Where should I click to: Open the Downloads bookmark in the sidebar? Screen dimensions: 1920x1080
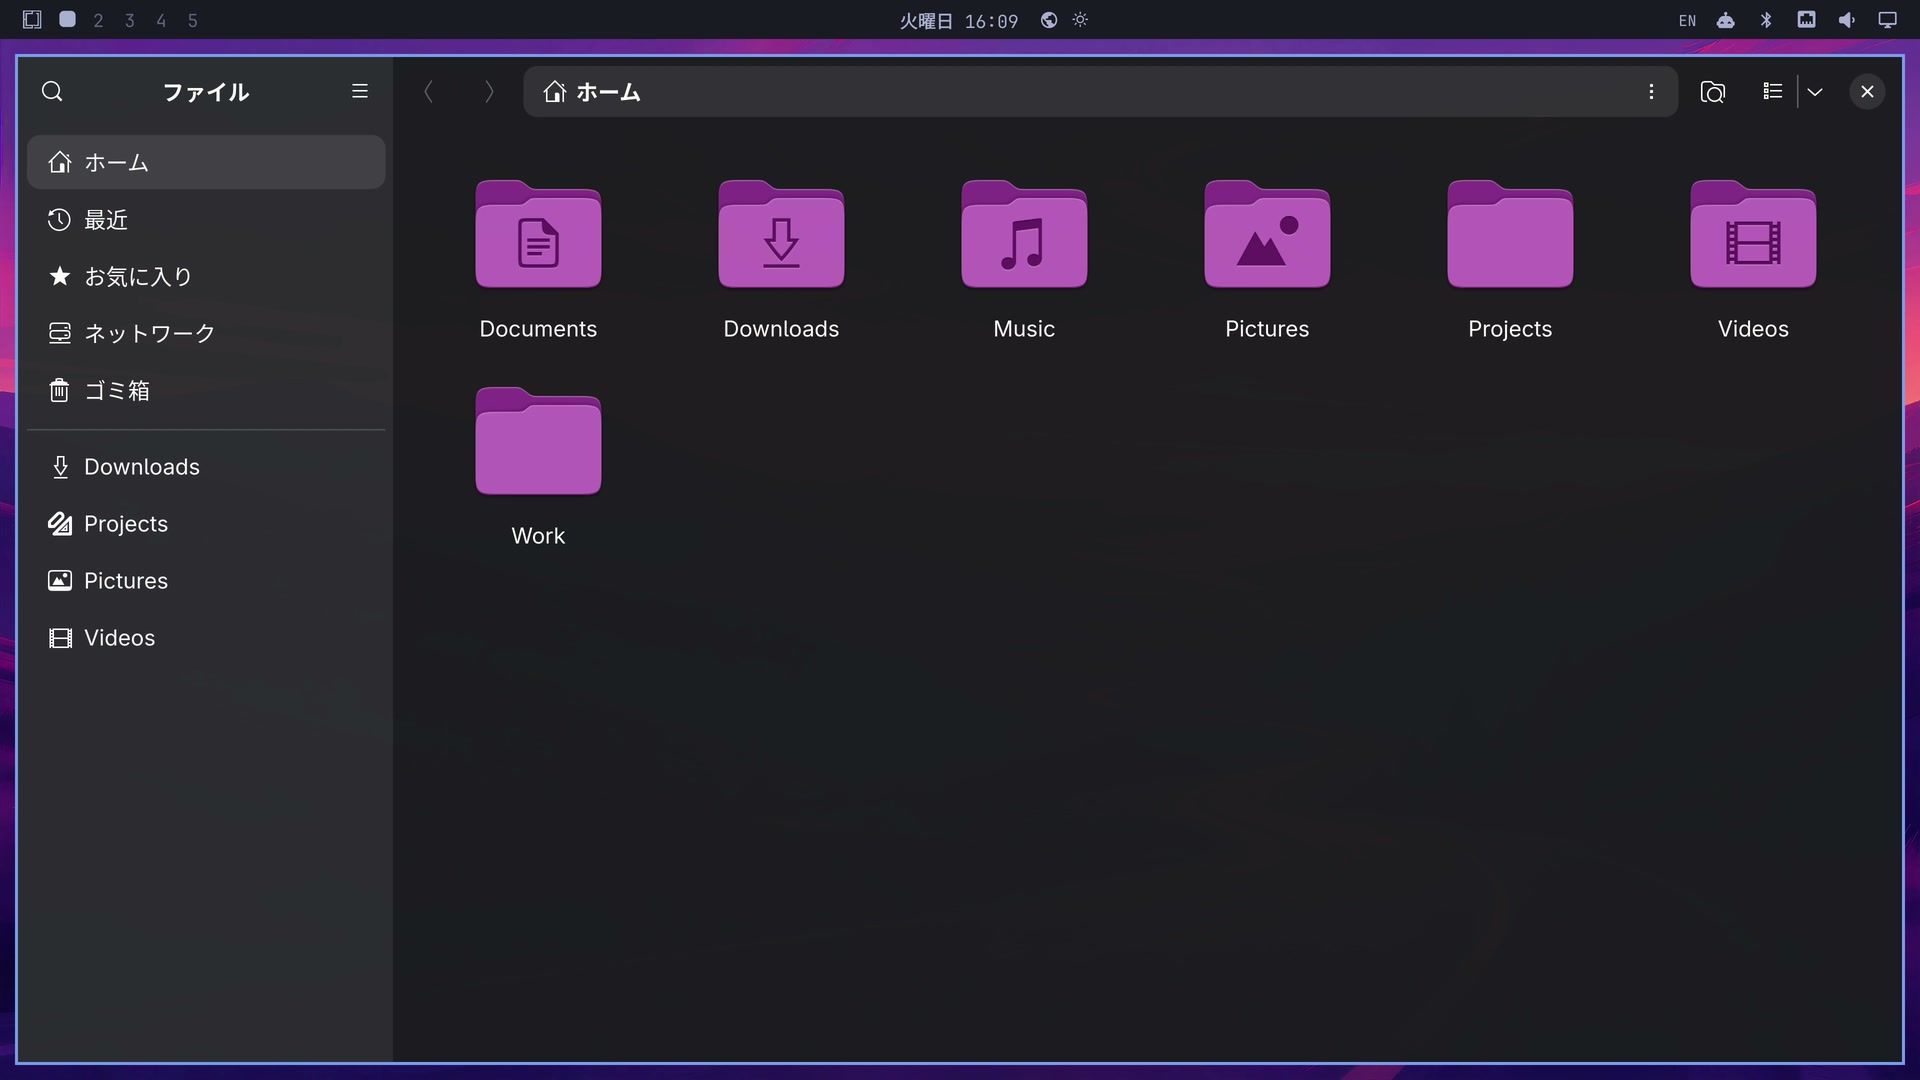point(206,467)
